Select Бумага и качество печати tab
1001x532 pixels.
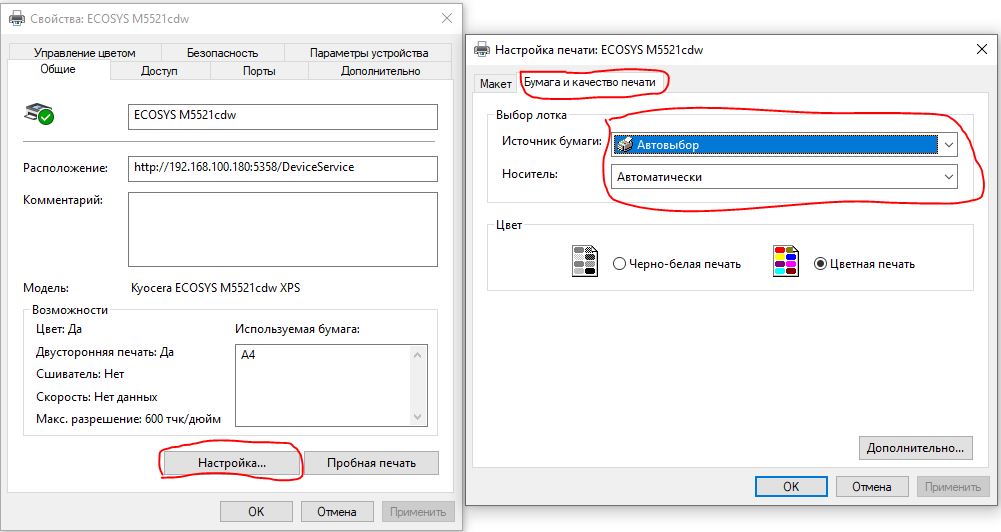point(589,82)
